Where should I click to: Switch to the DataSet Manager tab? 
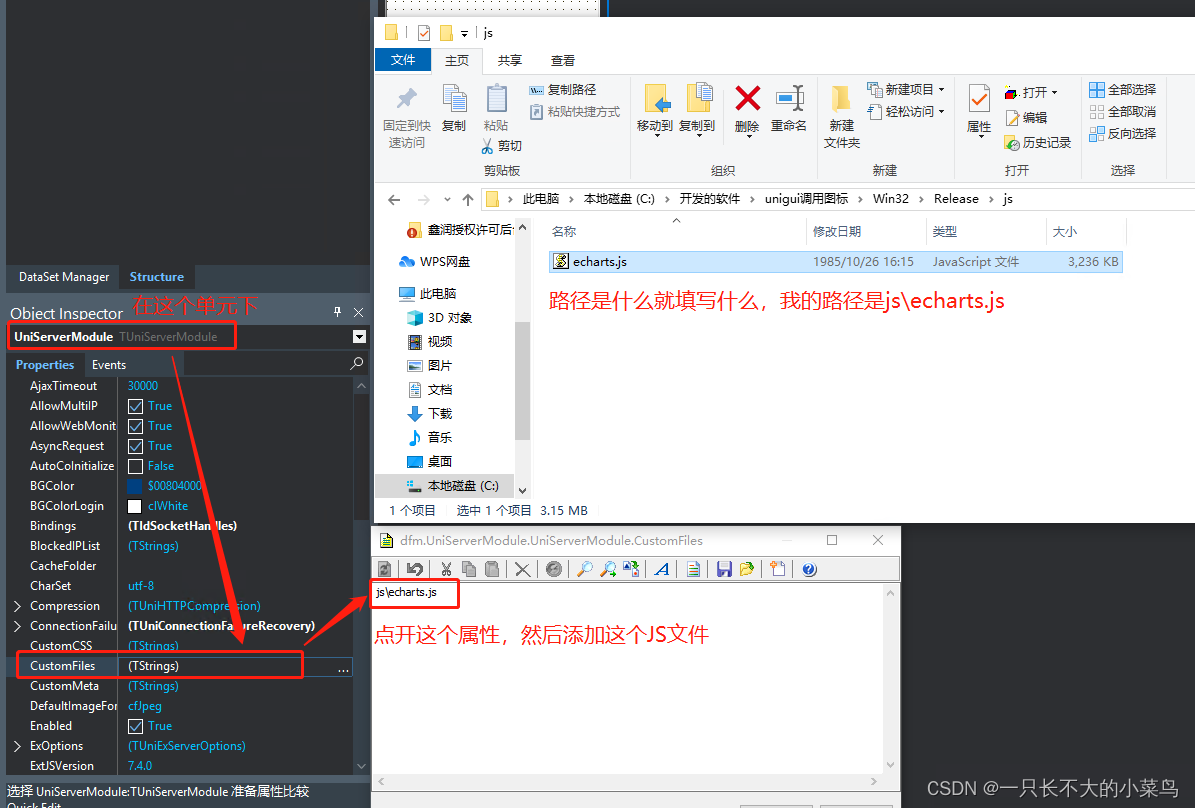point(62,276)
